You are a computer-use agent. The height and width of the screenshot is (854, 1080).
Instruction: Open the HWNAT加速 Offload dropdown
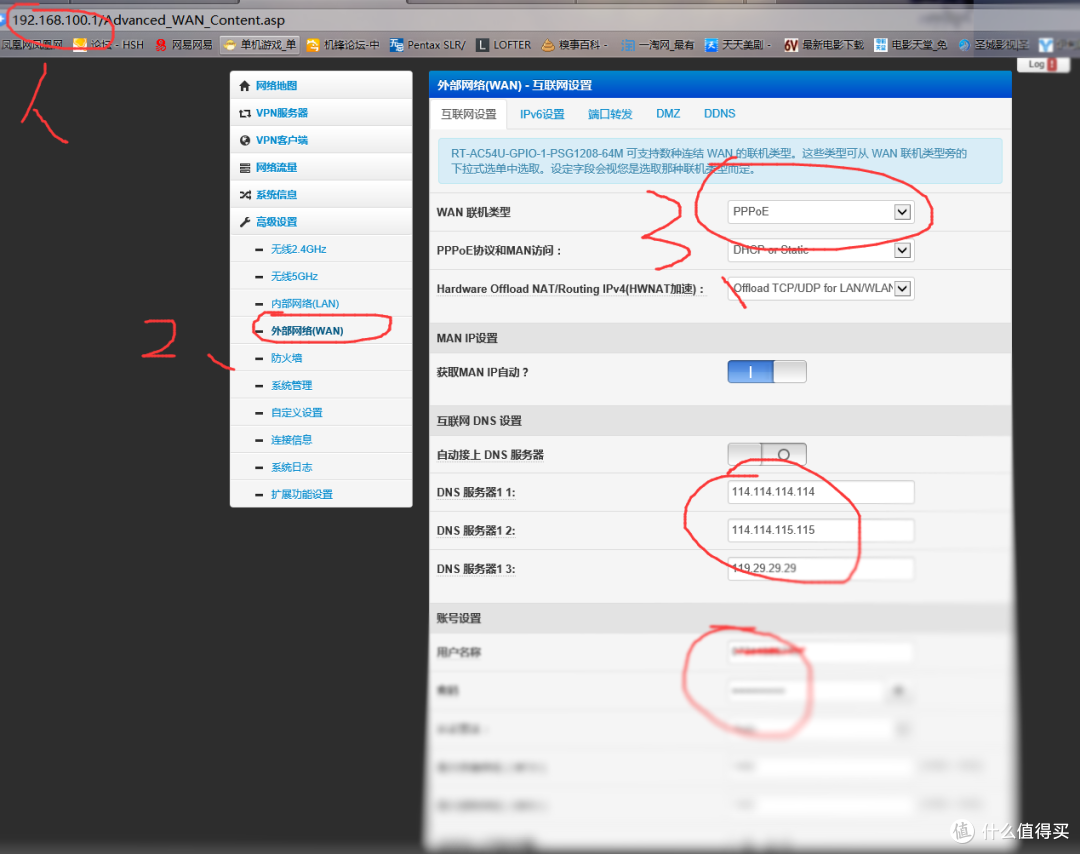point(820,289)
